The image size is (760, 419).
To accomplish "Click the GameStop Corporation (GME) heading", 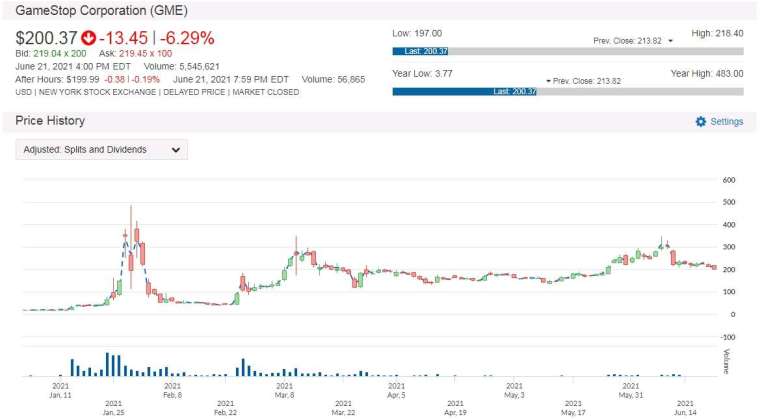I will [x=101, y=10].
